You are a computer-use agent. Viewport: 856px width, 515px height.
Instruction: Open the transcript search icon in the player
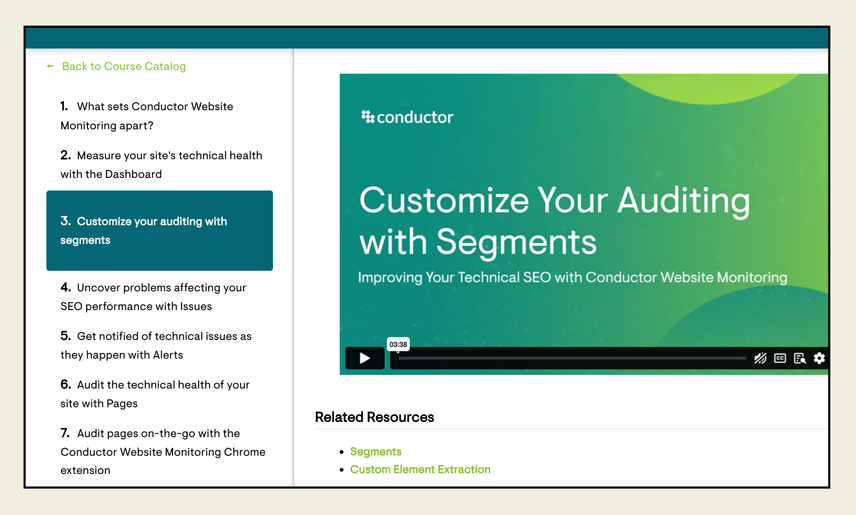[x=800, y=358]
